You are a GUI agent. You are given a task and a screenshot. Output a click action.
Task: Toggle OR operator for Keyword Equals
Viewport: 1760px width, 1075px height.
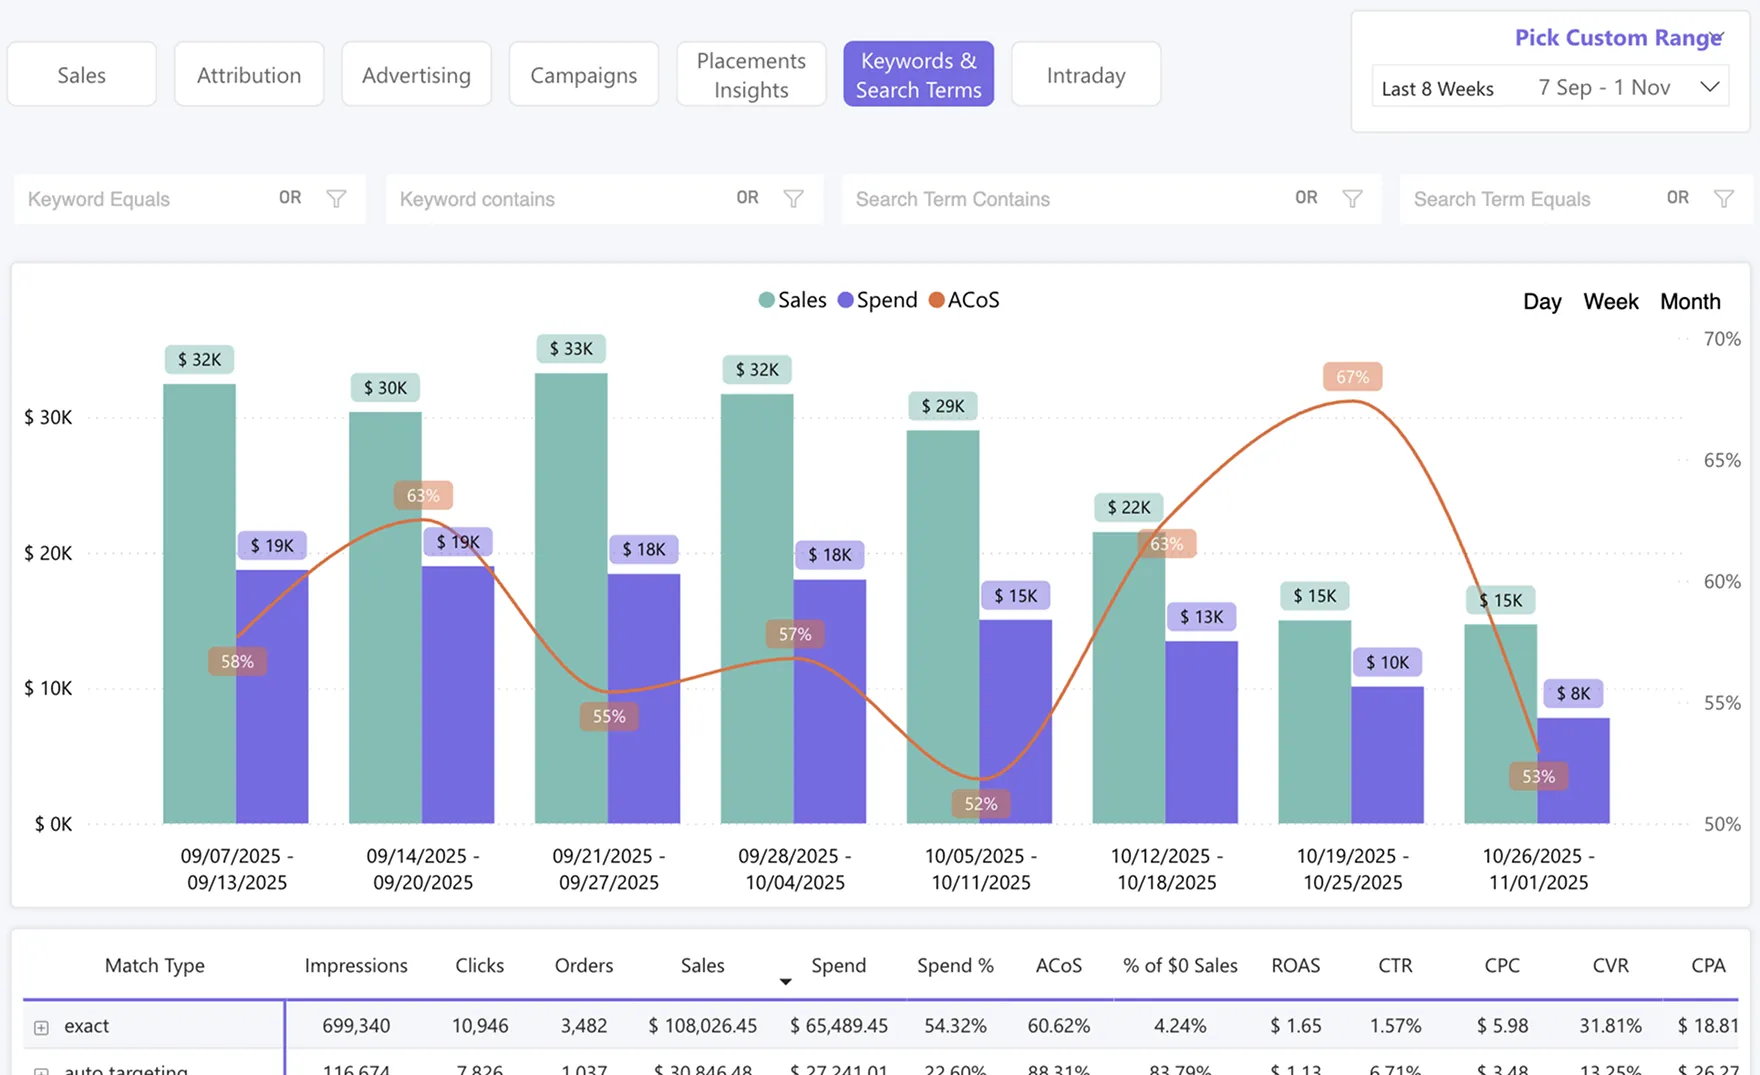click(290, 198)
